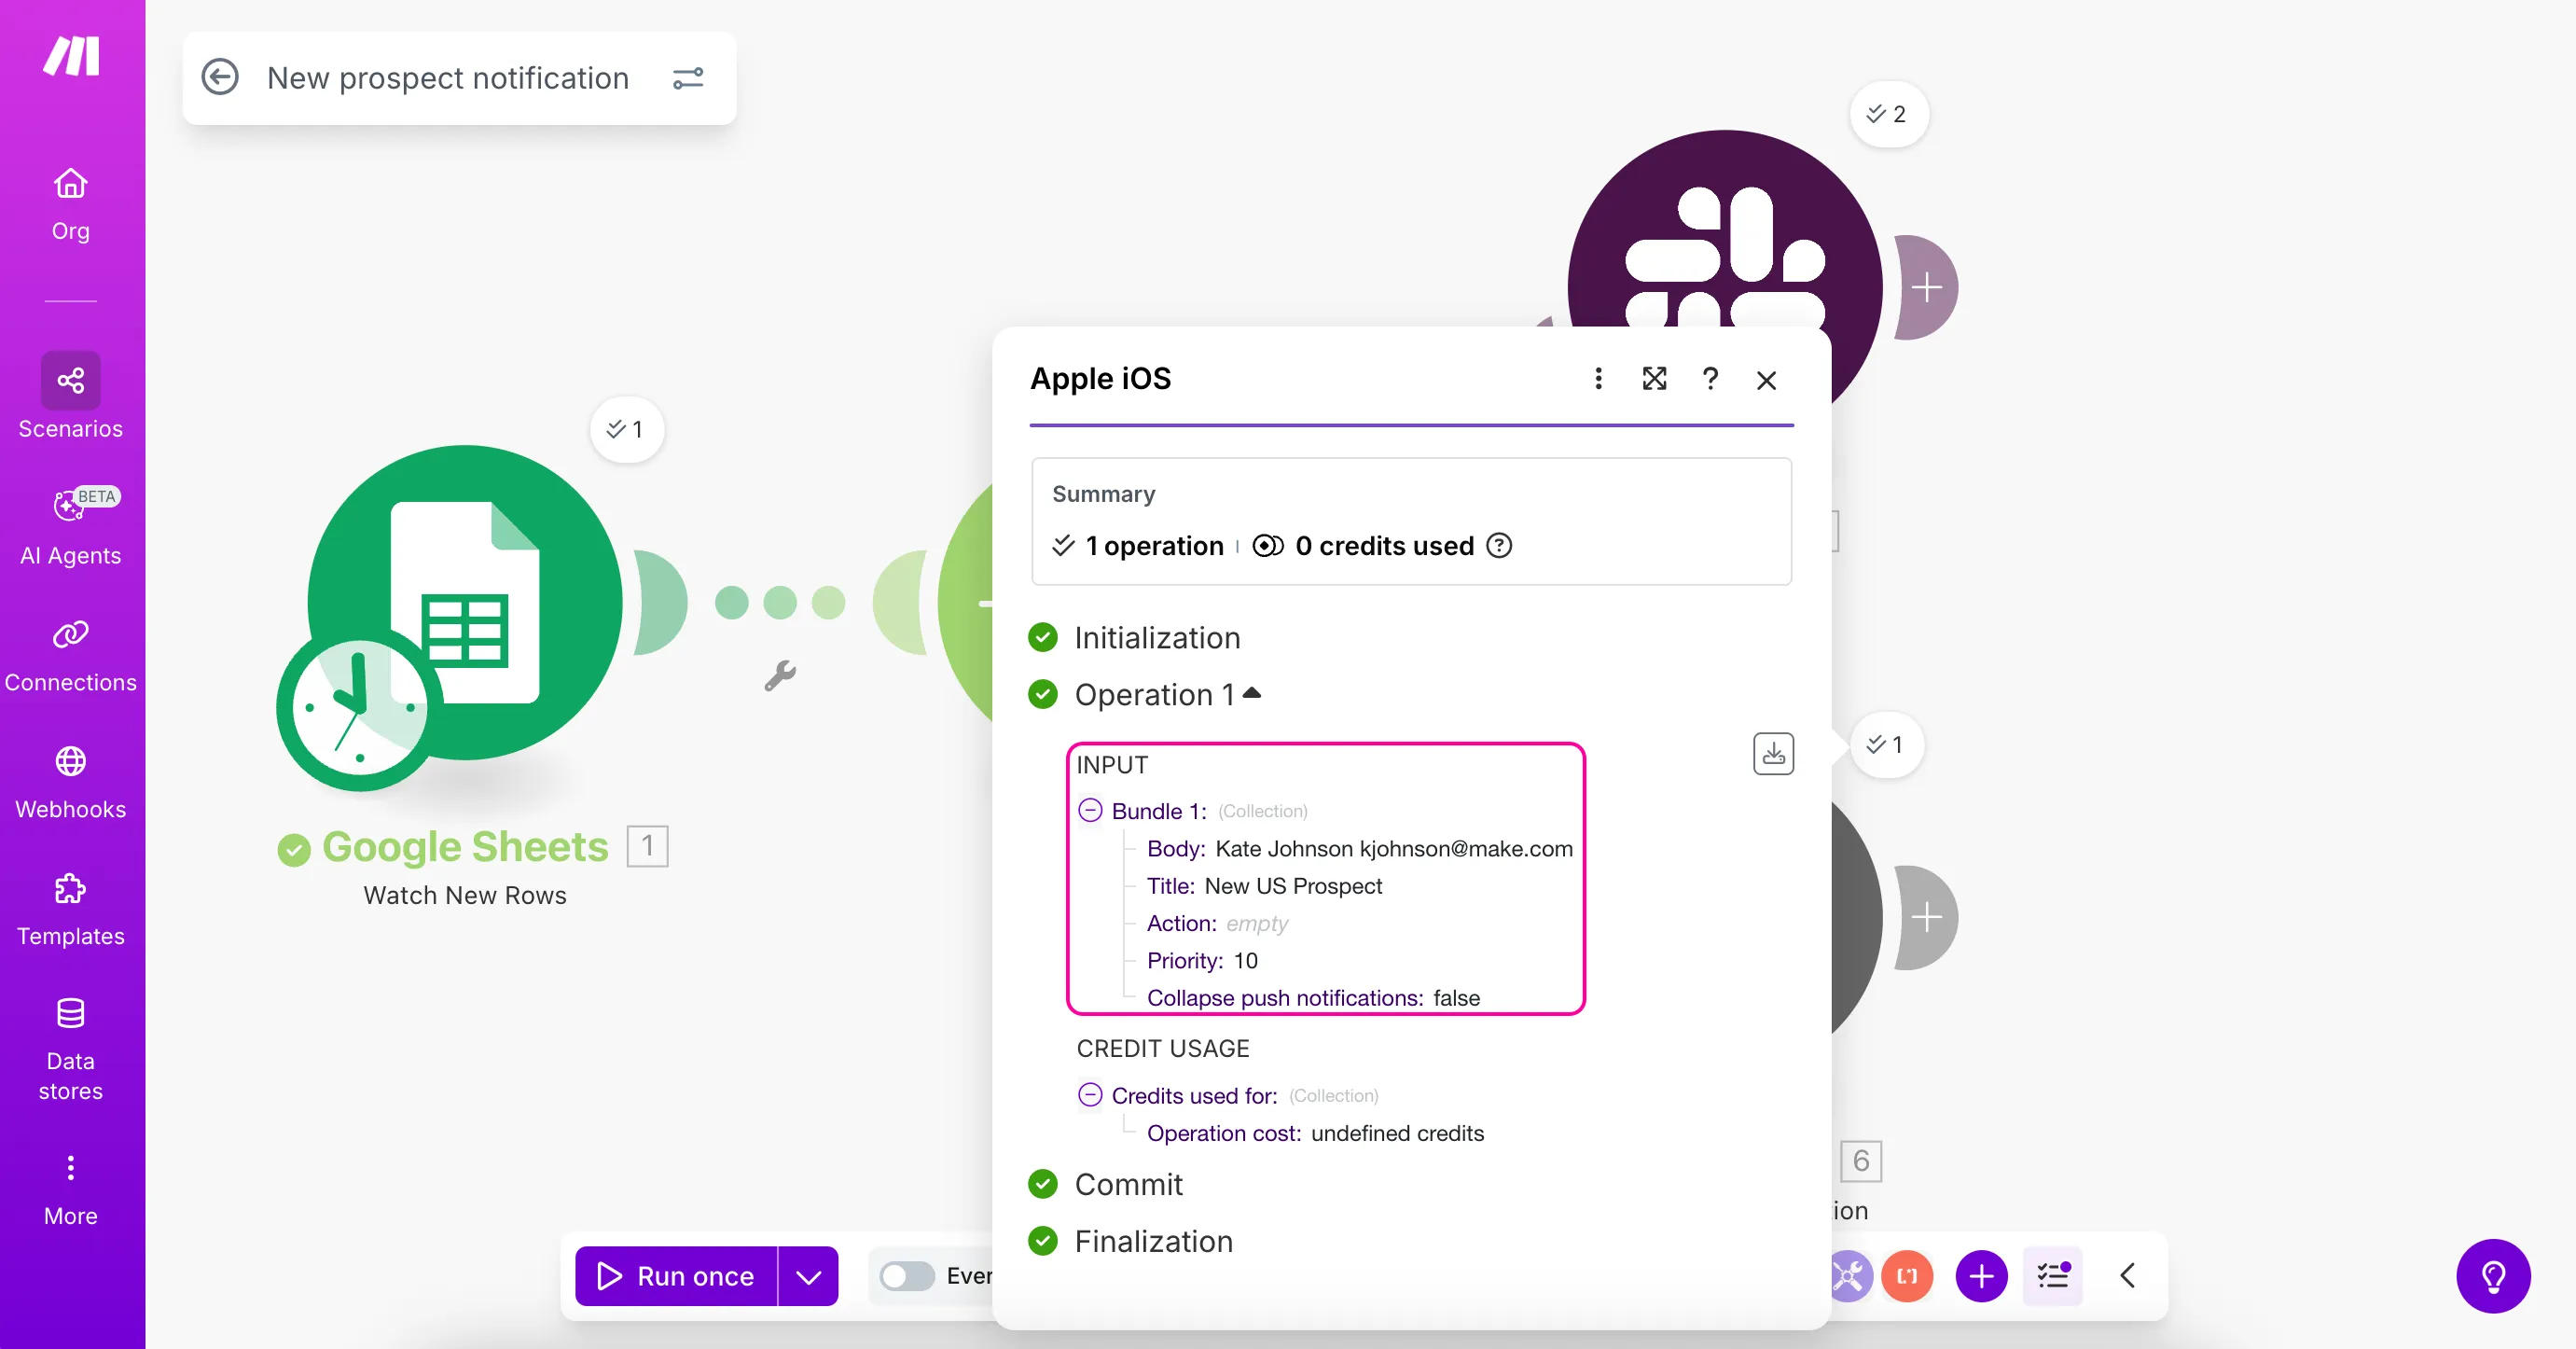Download the operation input bundles
This screenshot has height=1349, width=2576.
pos(1773,754)
